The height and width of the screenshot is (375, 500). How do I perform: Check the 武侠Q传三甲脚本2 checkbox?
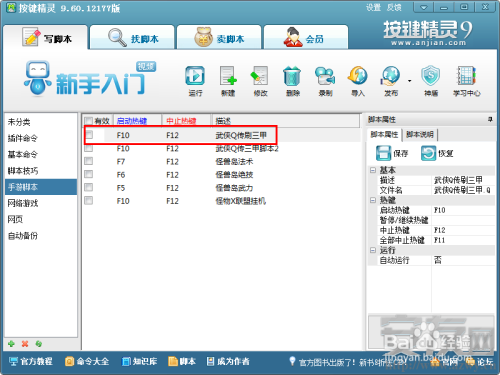(88, 148)
